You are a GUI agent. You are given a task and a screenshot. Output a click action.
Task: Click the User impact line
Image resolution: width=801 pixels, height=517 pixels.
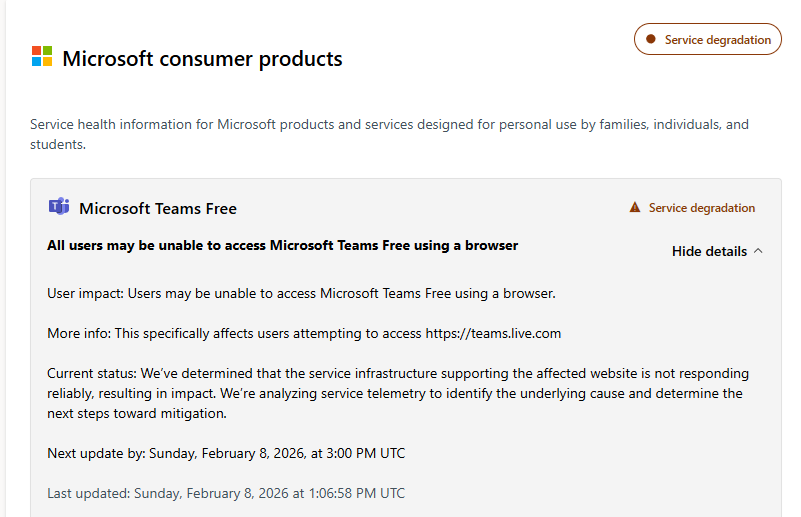(x=300, y=293)
